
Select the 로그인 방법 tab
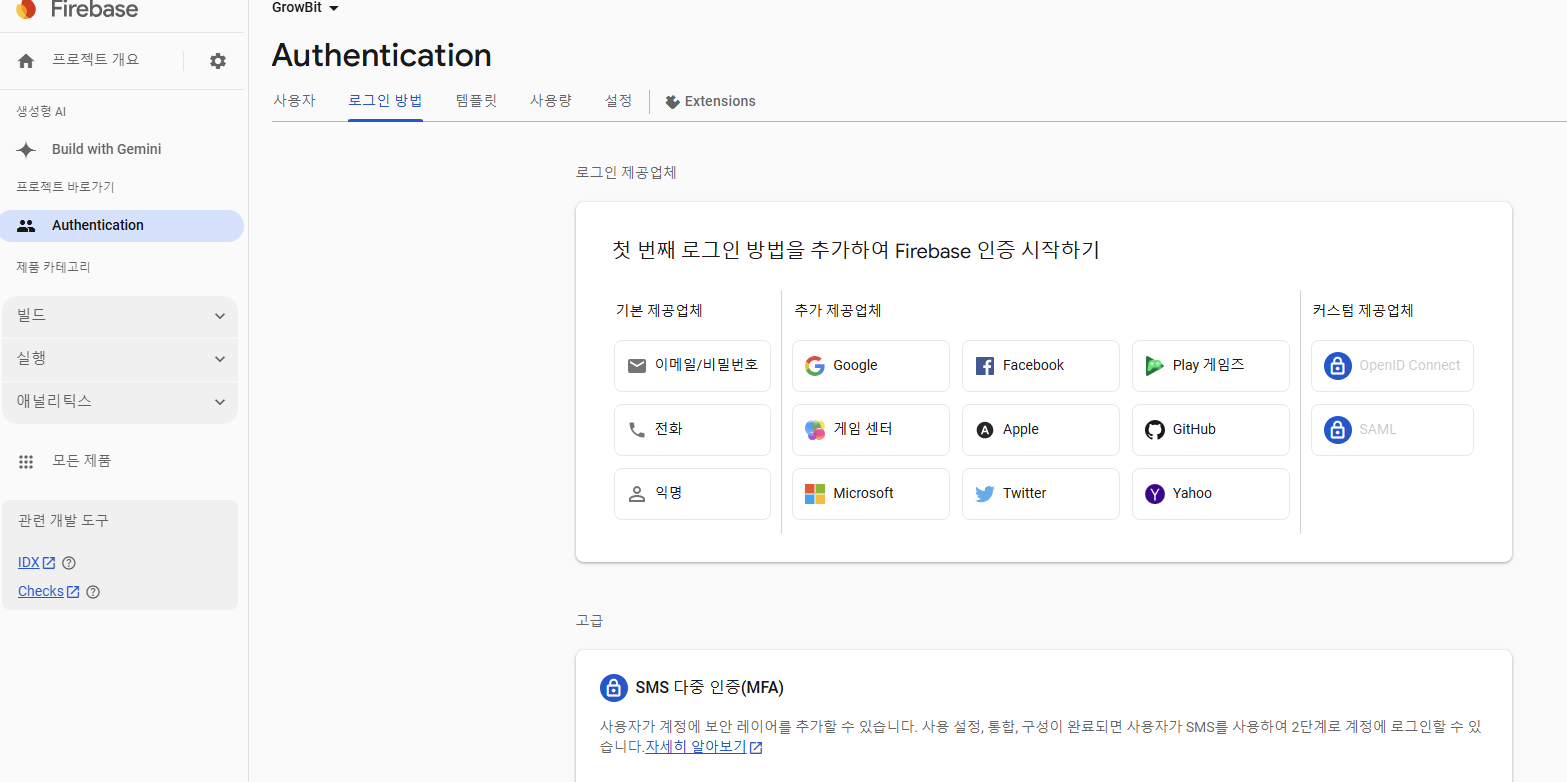coord(385,102)
